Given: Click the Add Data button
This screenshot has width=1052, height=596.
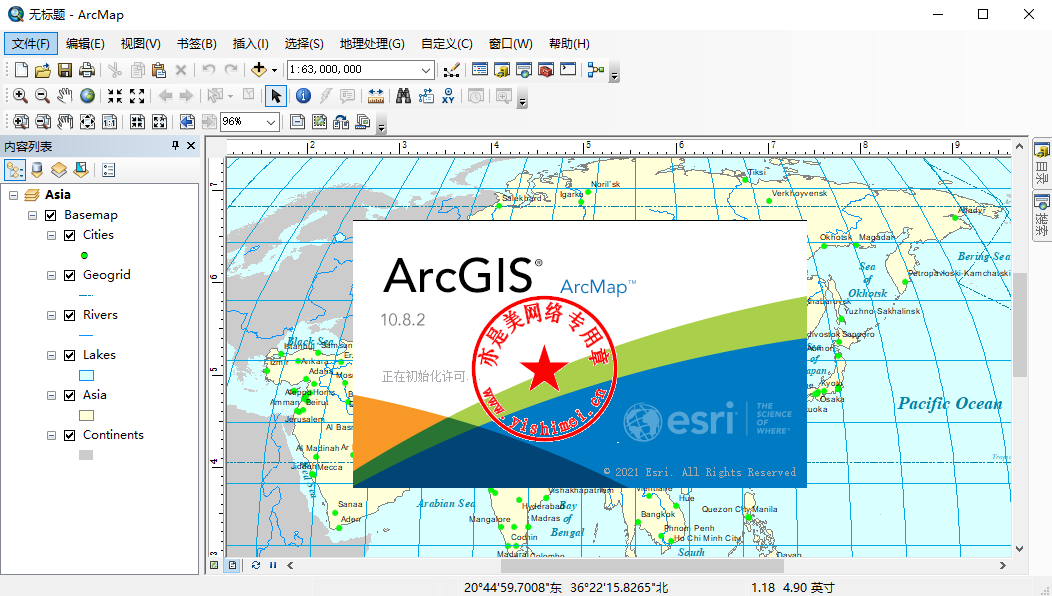Looking at the screenshot, I should click(x=259, y=69).
